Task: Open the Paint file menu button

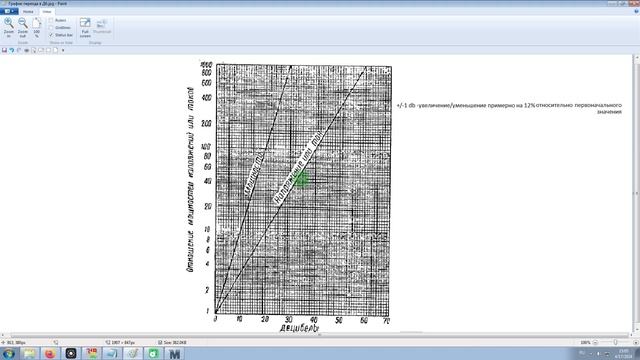Action: [x=9, y=11]
